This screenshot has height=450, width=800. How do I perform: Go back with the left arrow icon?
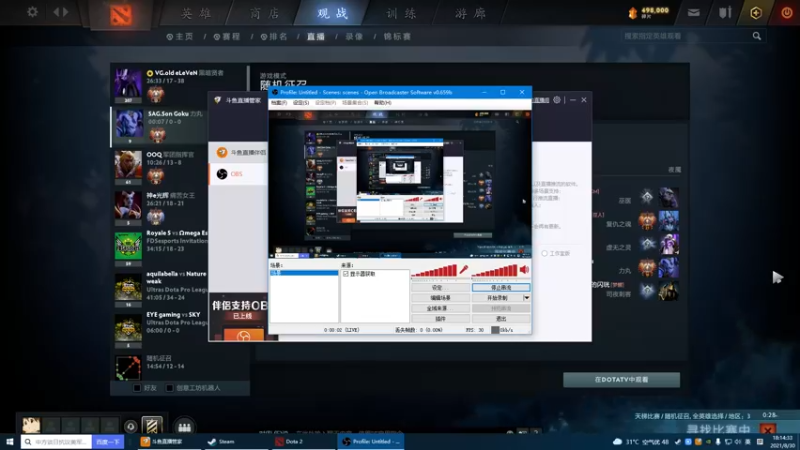point(57,12)
